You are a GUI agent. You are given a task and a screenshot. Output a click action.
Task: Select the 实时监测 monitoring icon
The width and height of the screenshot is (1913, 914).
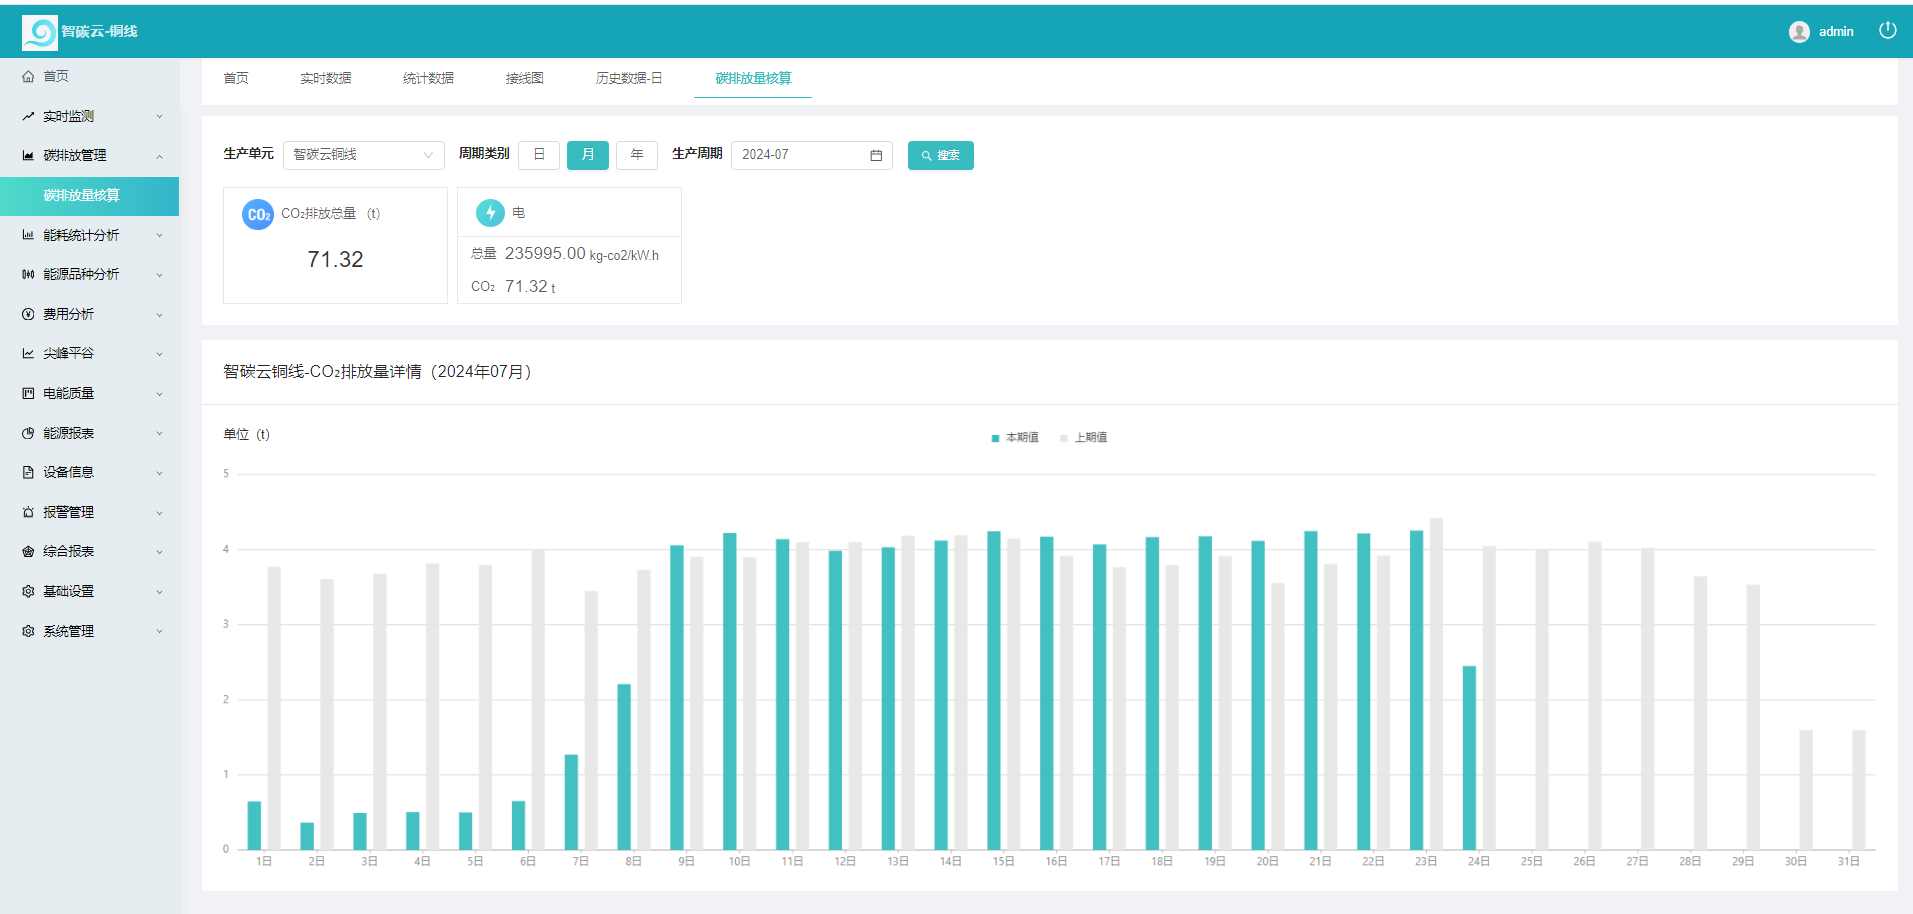[x=29, y=115]
